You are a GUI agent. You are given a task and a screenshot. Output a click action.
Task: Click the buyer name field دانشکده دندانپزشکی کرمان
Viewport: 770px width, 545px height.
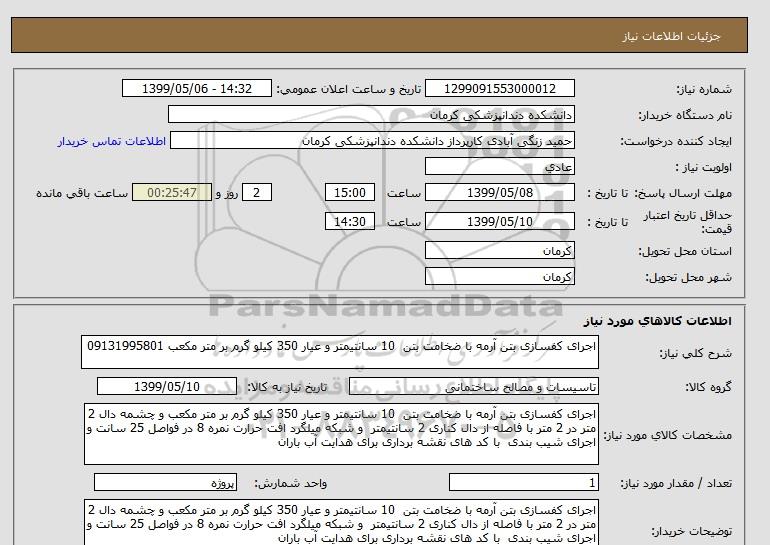371,114
